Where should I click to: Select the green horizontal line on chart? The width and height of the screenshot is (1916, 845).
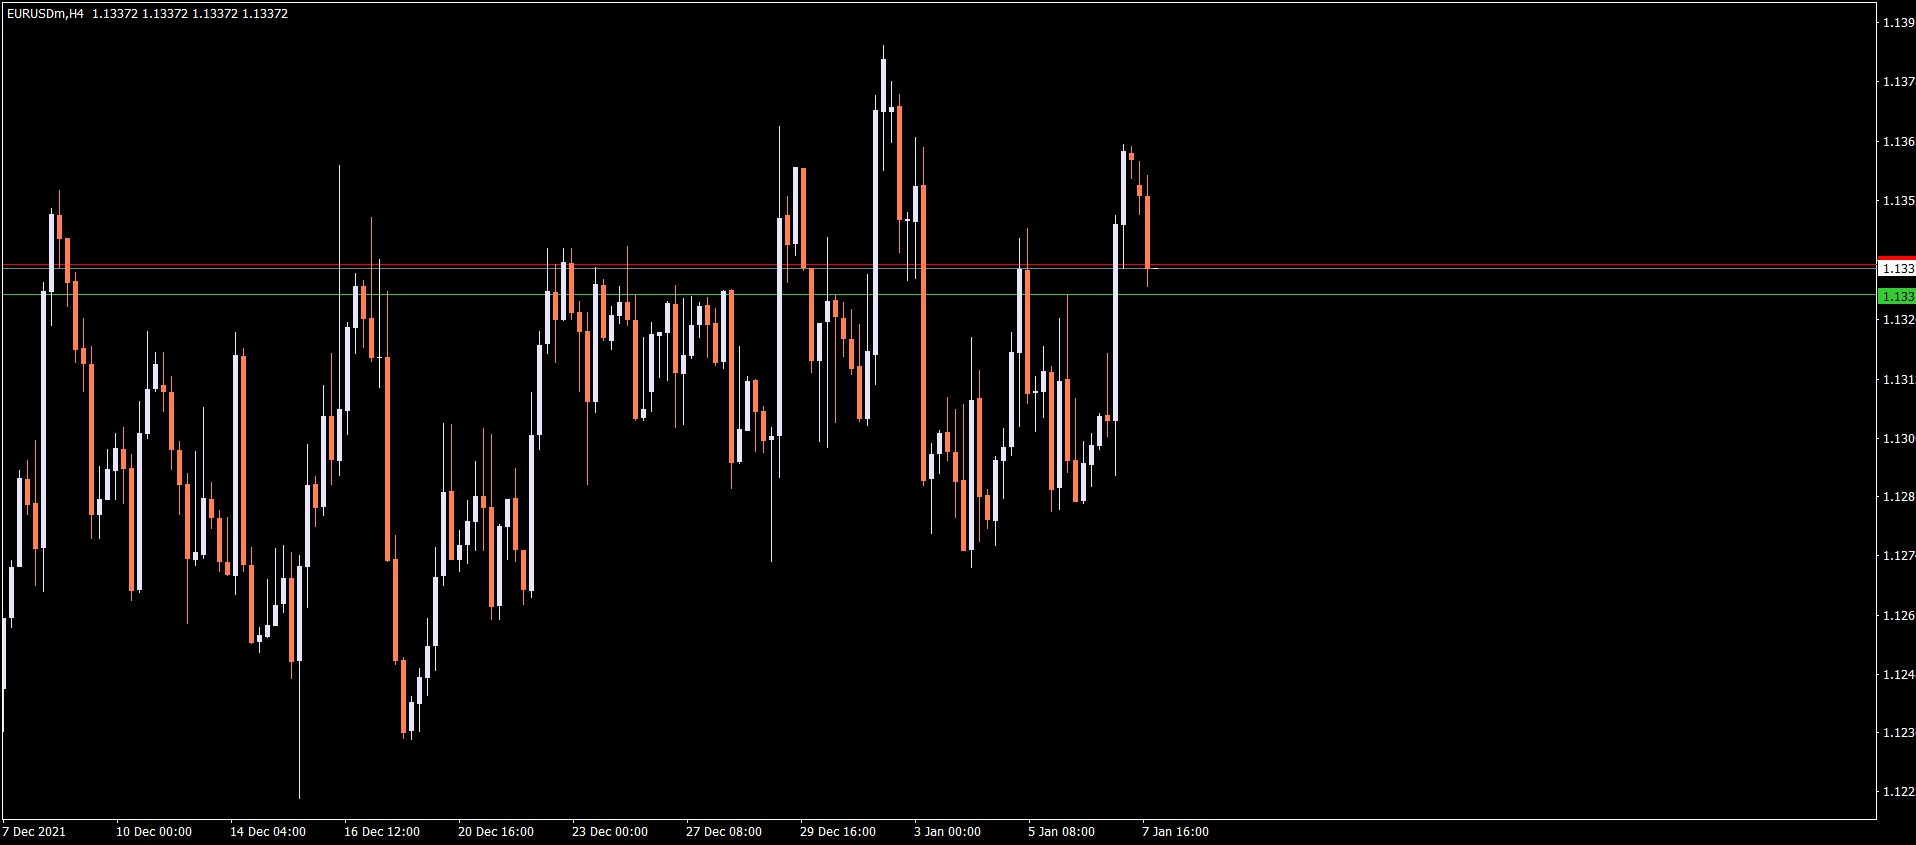pos(938,295)
